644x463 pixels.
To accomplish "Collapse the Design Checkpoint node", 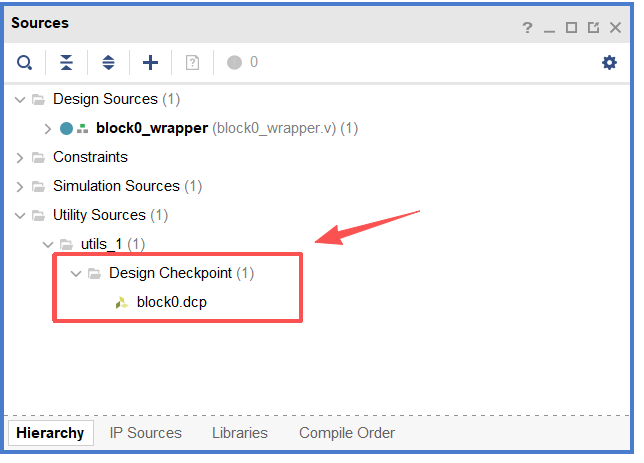I will (x=76, y=274).
